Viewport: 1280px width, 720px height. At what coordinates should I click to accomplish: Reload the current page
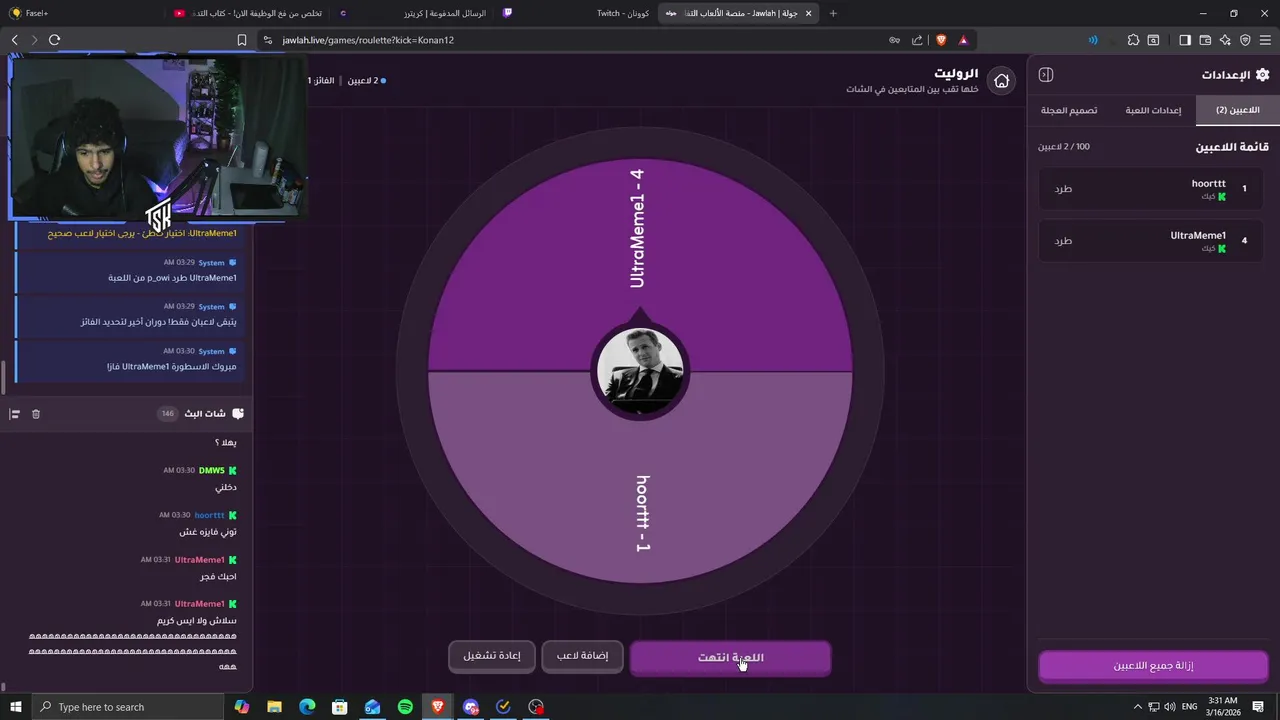point(54,40)
